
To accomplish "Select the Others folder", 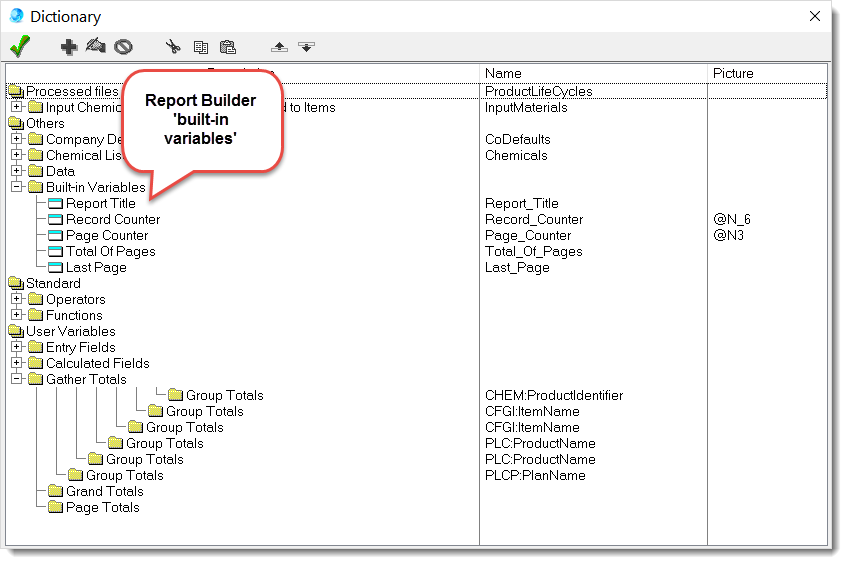I will 45,123.
